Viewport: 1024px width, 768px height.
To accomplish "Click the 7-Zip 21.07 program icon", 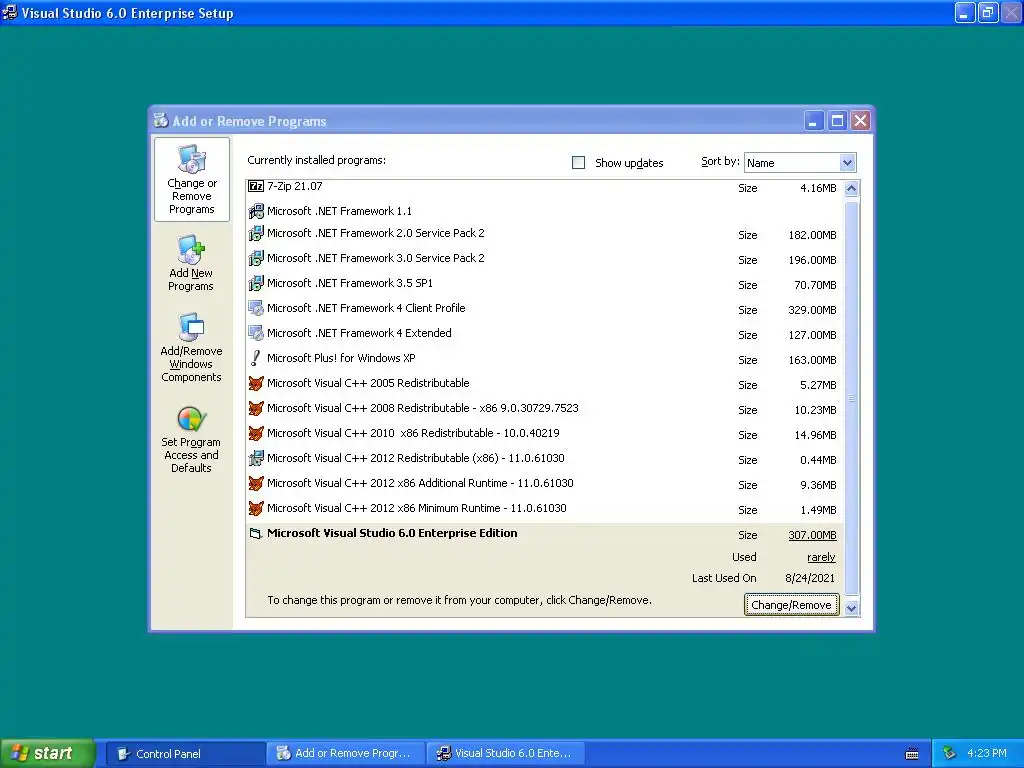I will click(x=256, y=187).
